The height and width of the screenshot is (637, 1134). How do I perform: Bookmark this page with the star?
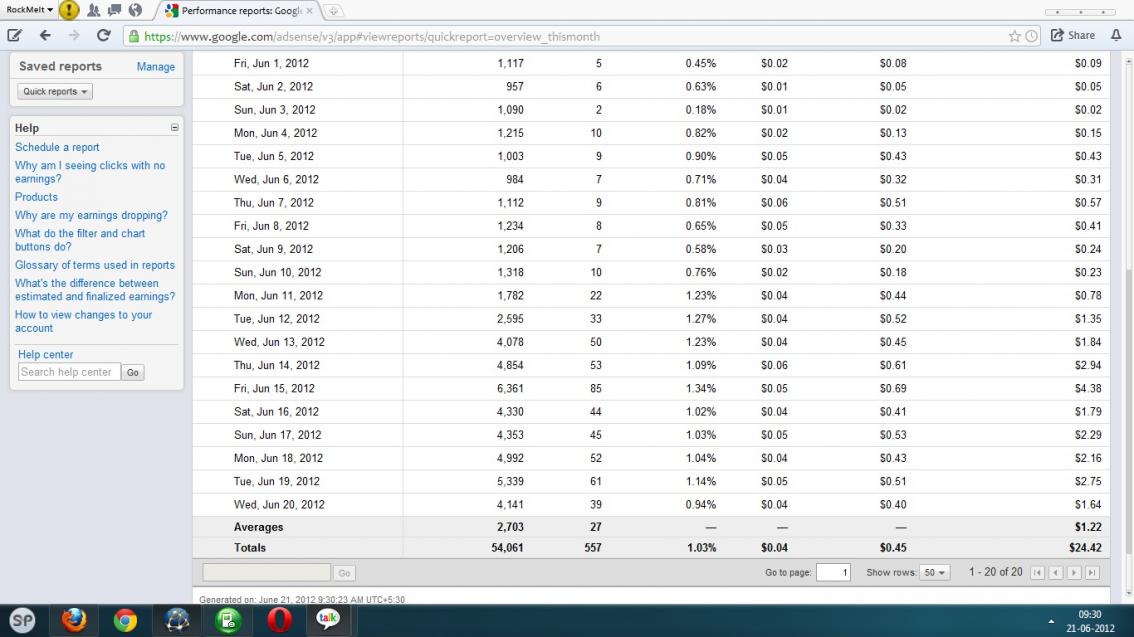point(1015,36)
